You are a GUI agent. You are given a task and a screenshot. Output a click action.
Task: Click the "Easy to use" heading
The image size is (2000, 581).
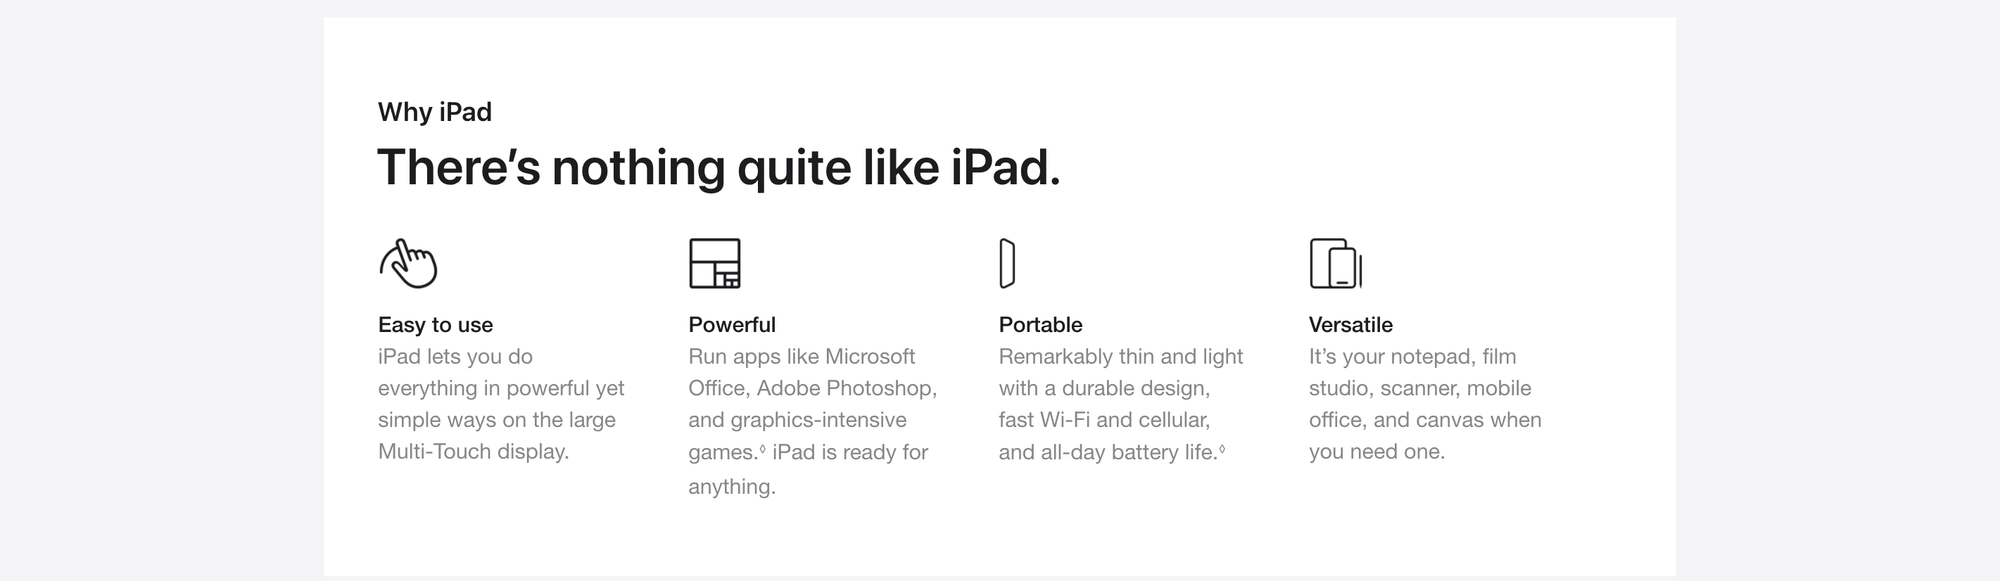435,325
